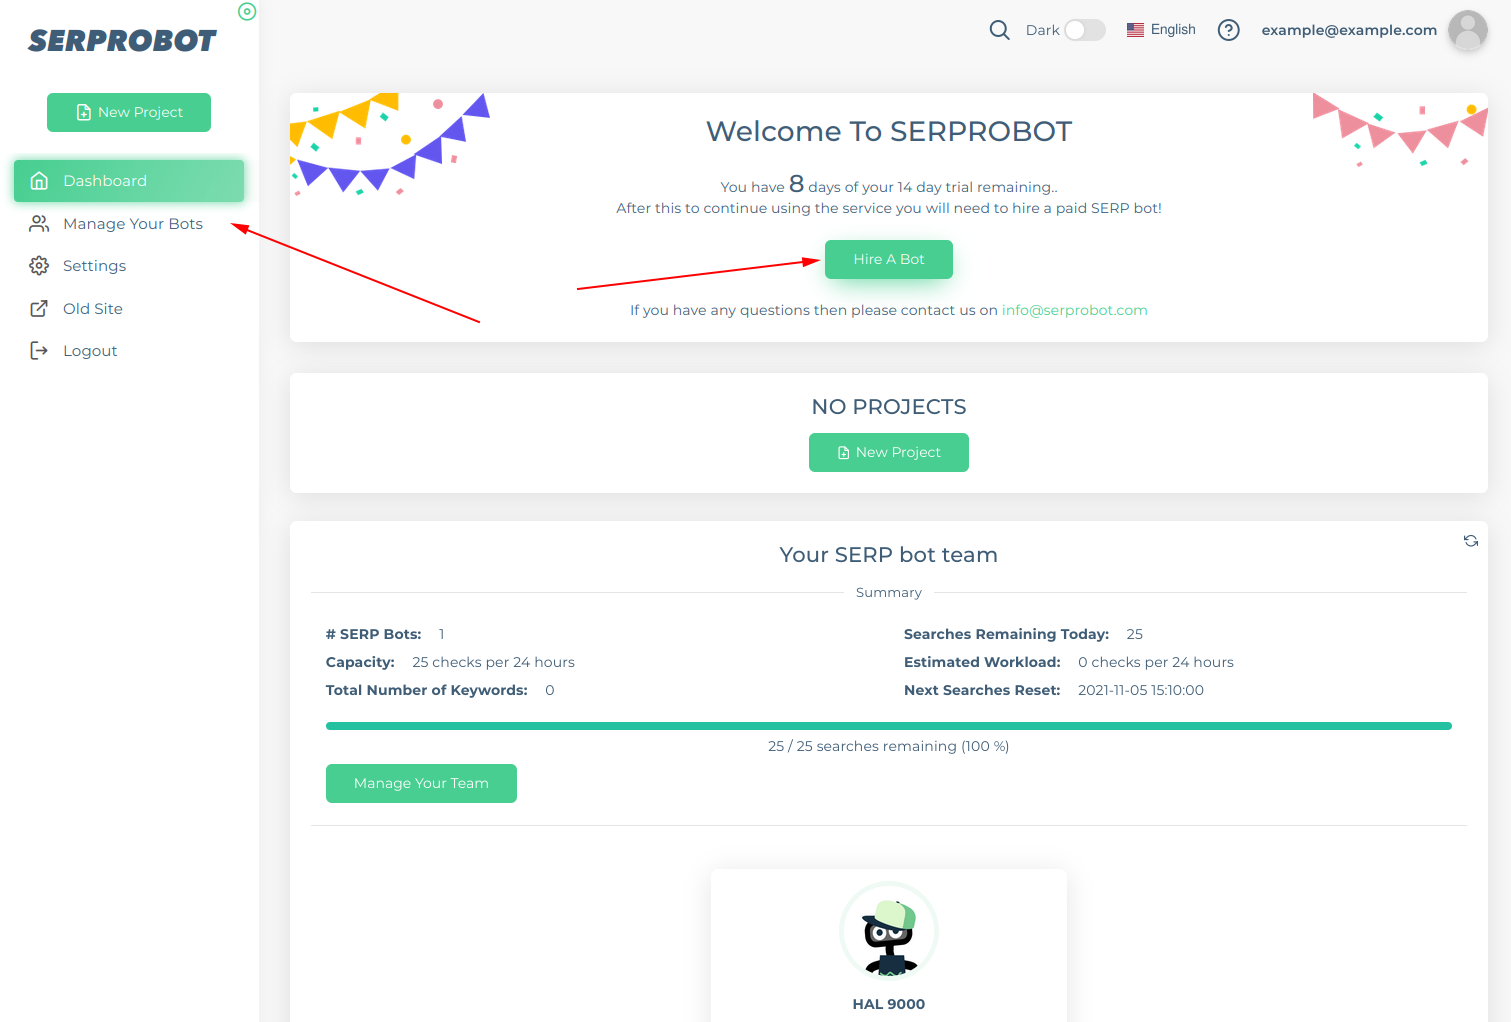Open Manage Your Bots in sidebar

pos(129,224)
